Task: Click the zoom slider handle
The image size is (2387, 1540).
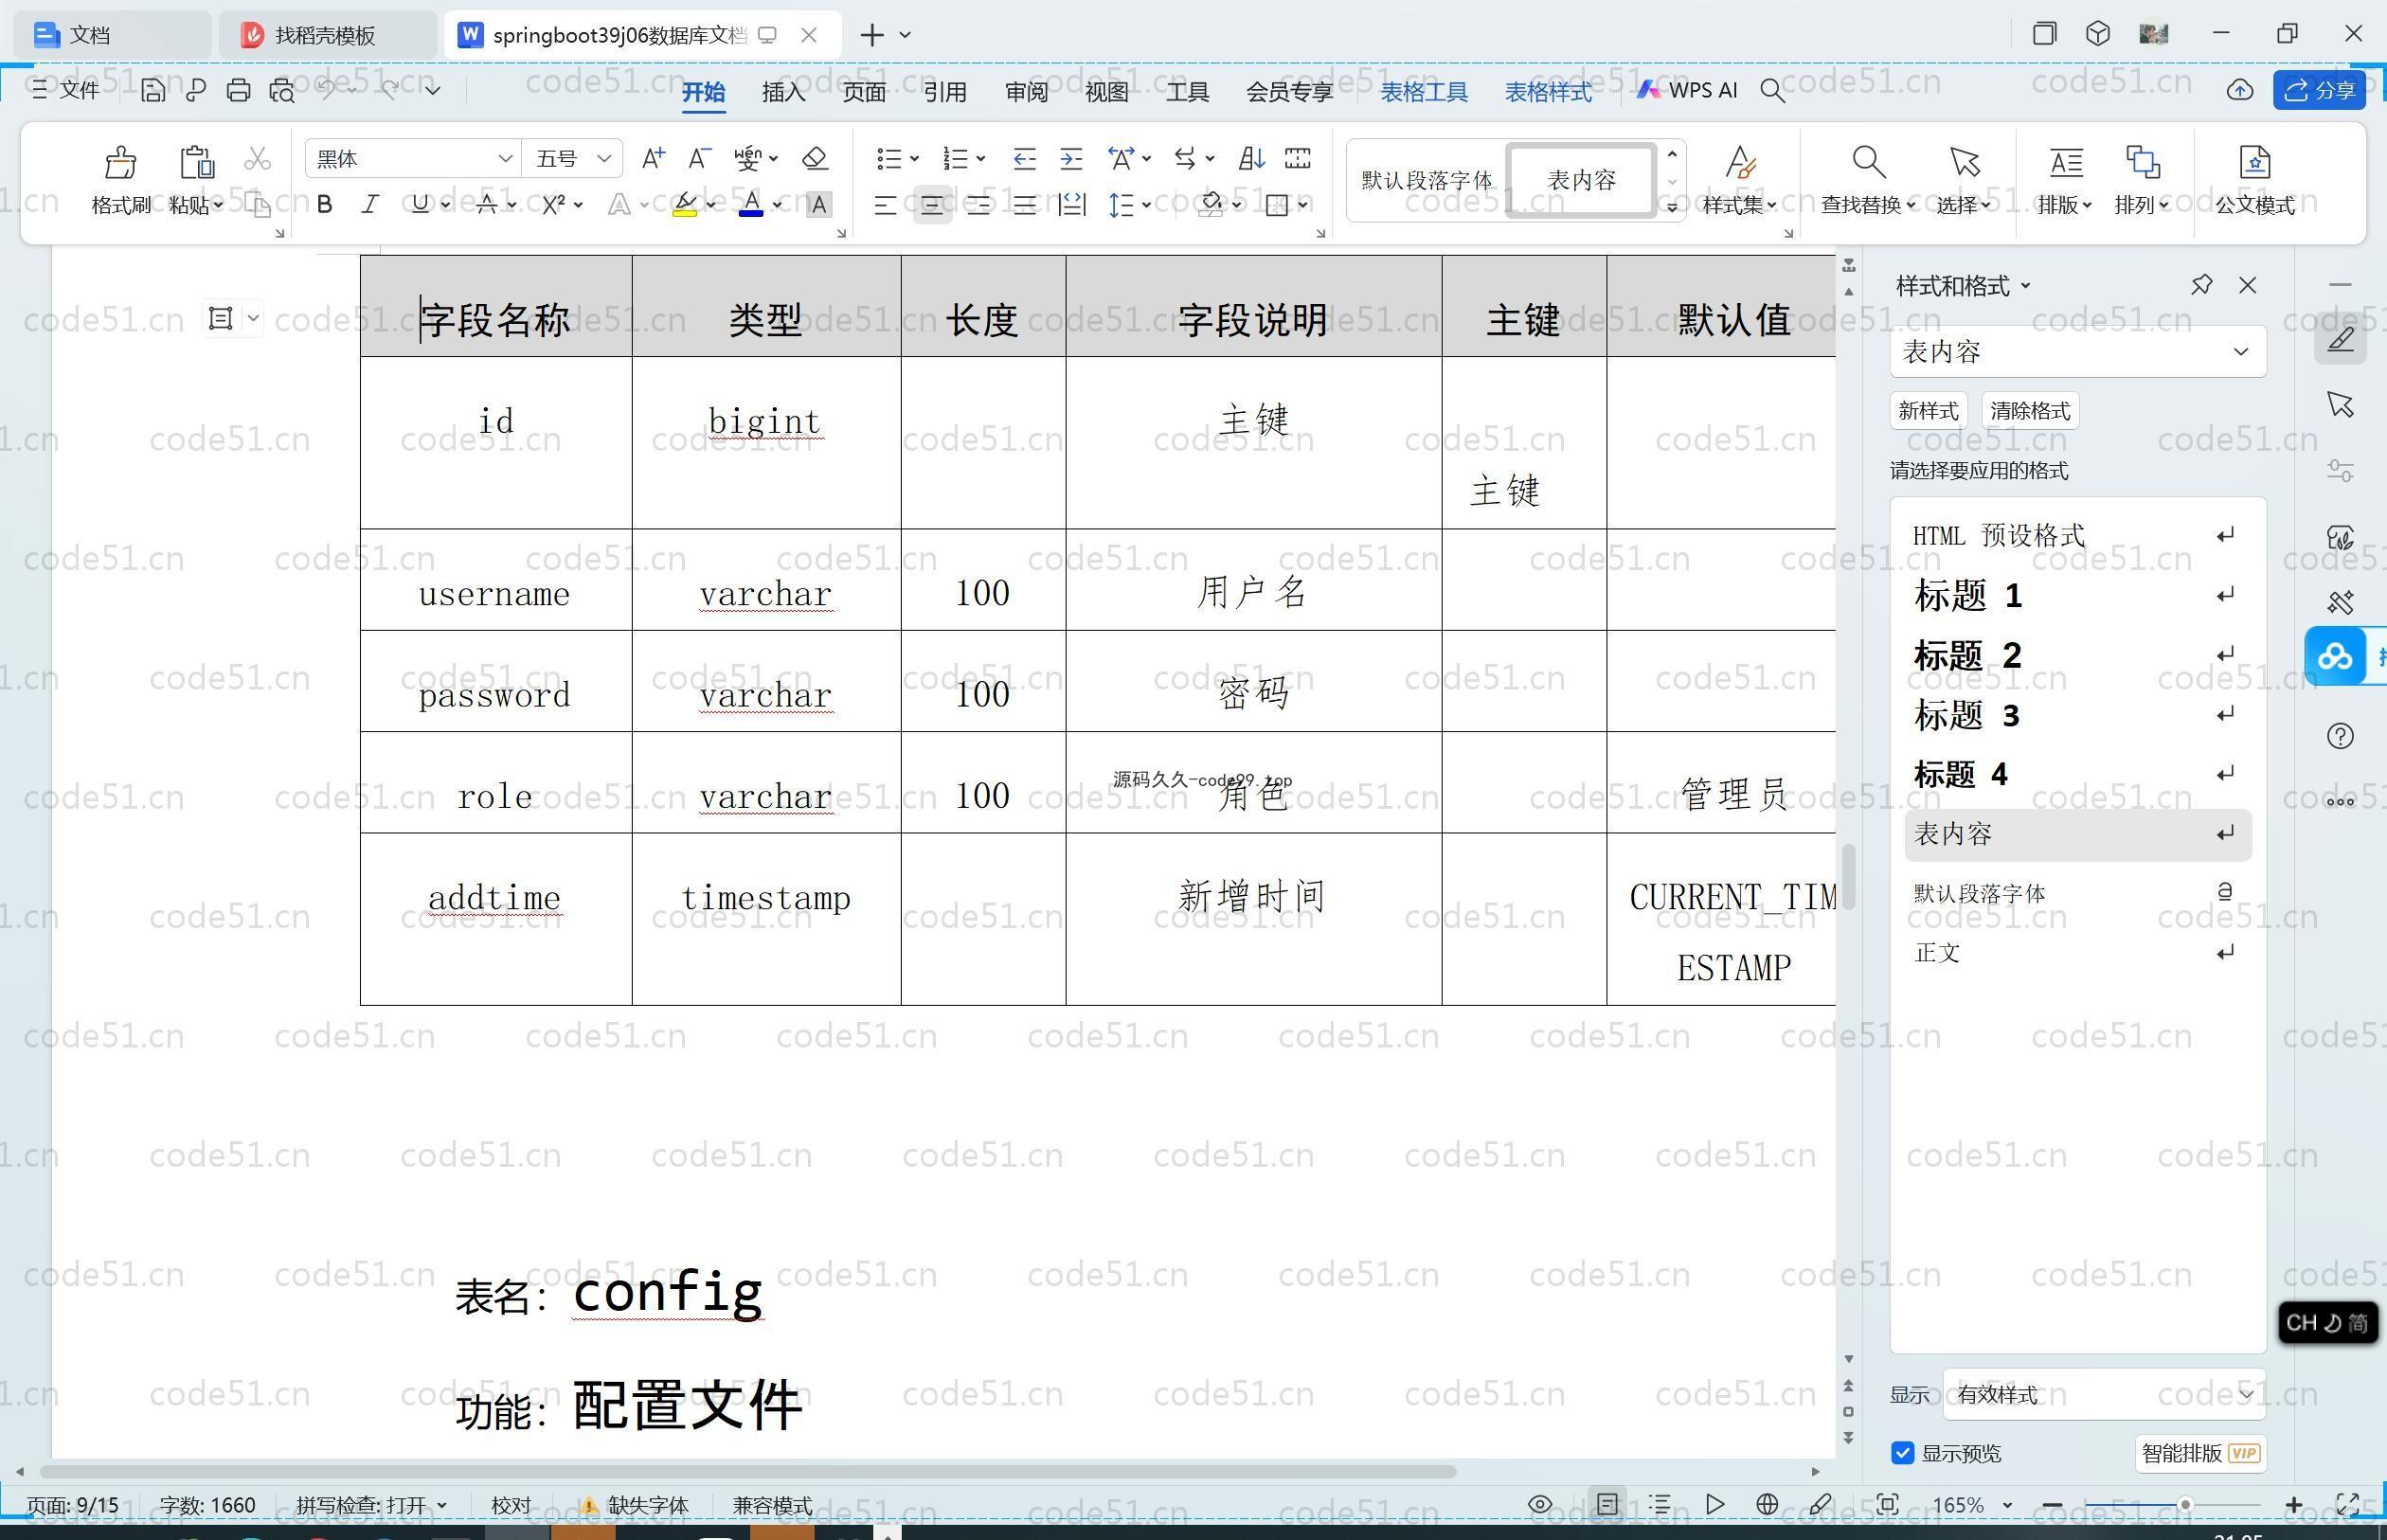Action: click(2185, 1504)
